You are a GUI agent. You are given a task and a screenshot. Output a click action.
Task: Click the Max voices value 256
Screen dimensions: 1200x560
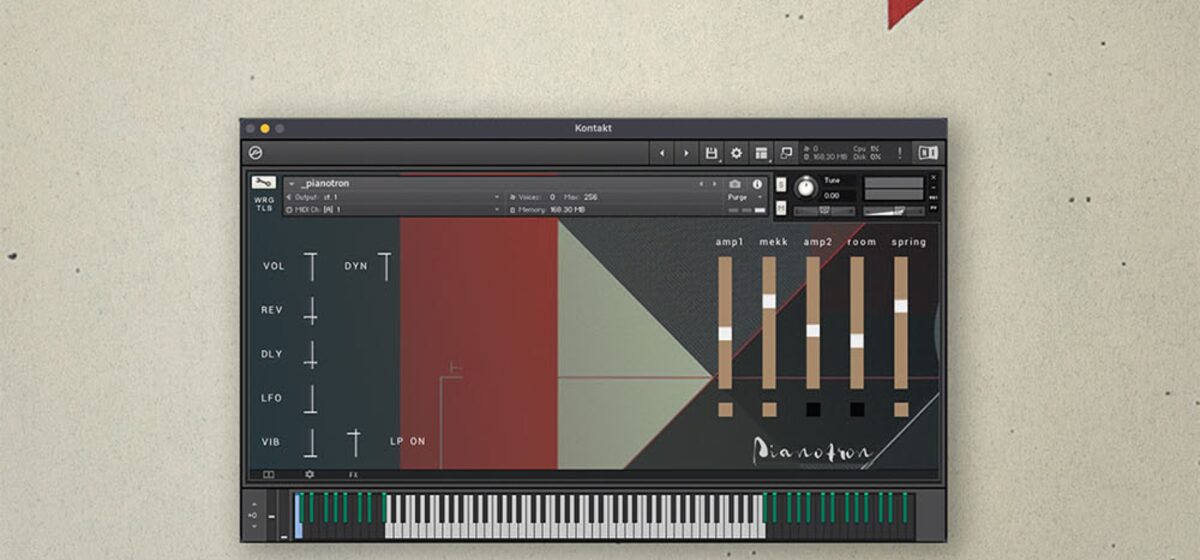(x=590, y=197)
